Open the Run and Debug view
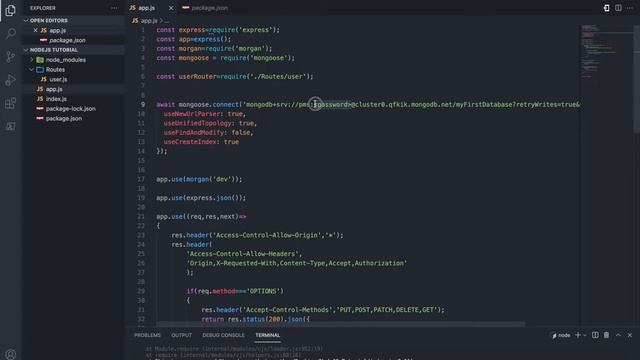The height and width of the screenshot is (360, 640). pos(11,80)
